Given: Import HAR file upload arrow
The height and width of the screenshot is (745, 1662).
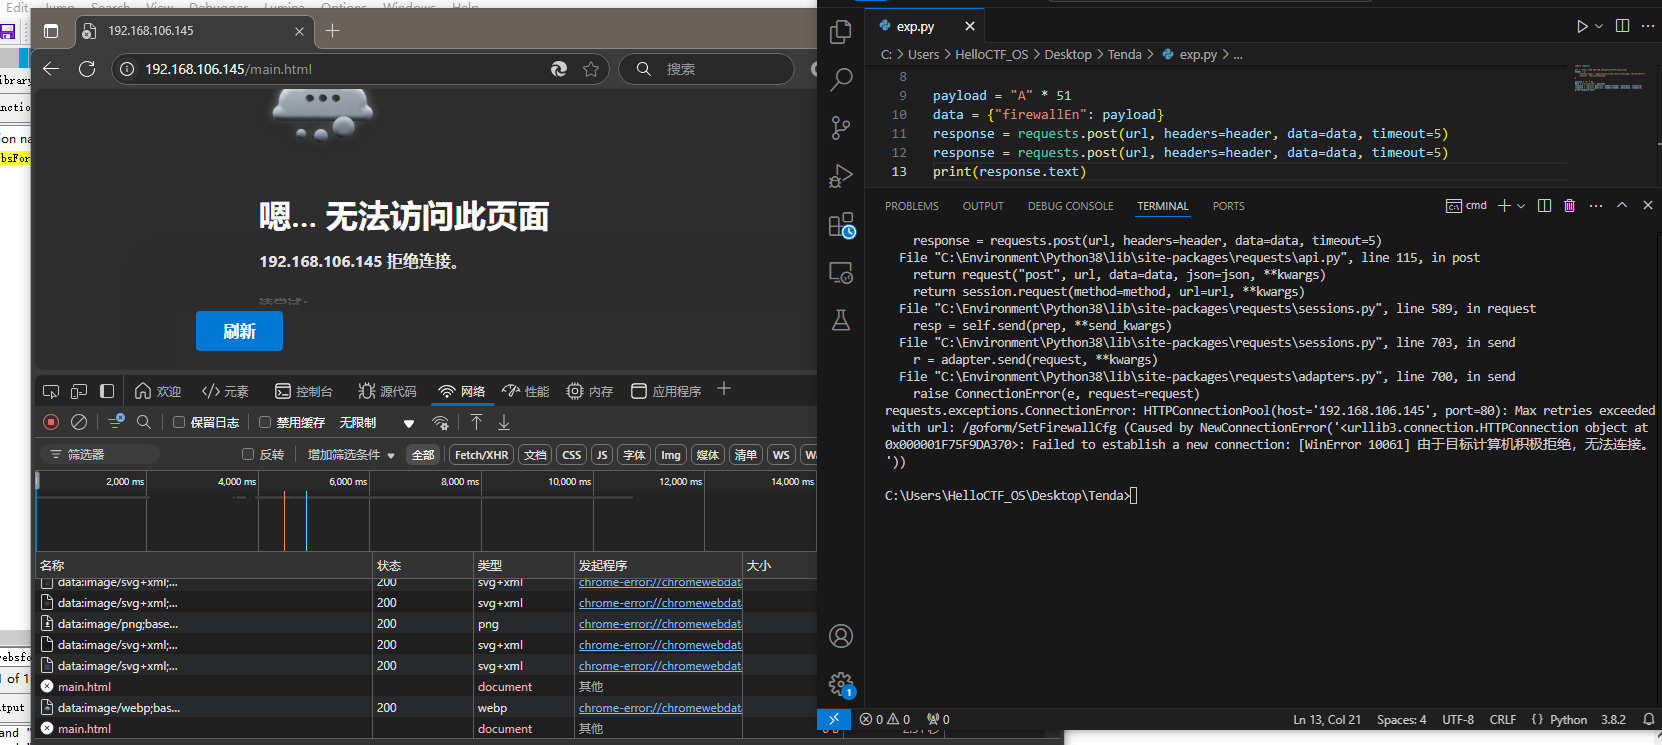Looking at the screenshot, I should 476,422.
